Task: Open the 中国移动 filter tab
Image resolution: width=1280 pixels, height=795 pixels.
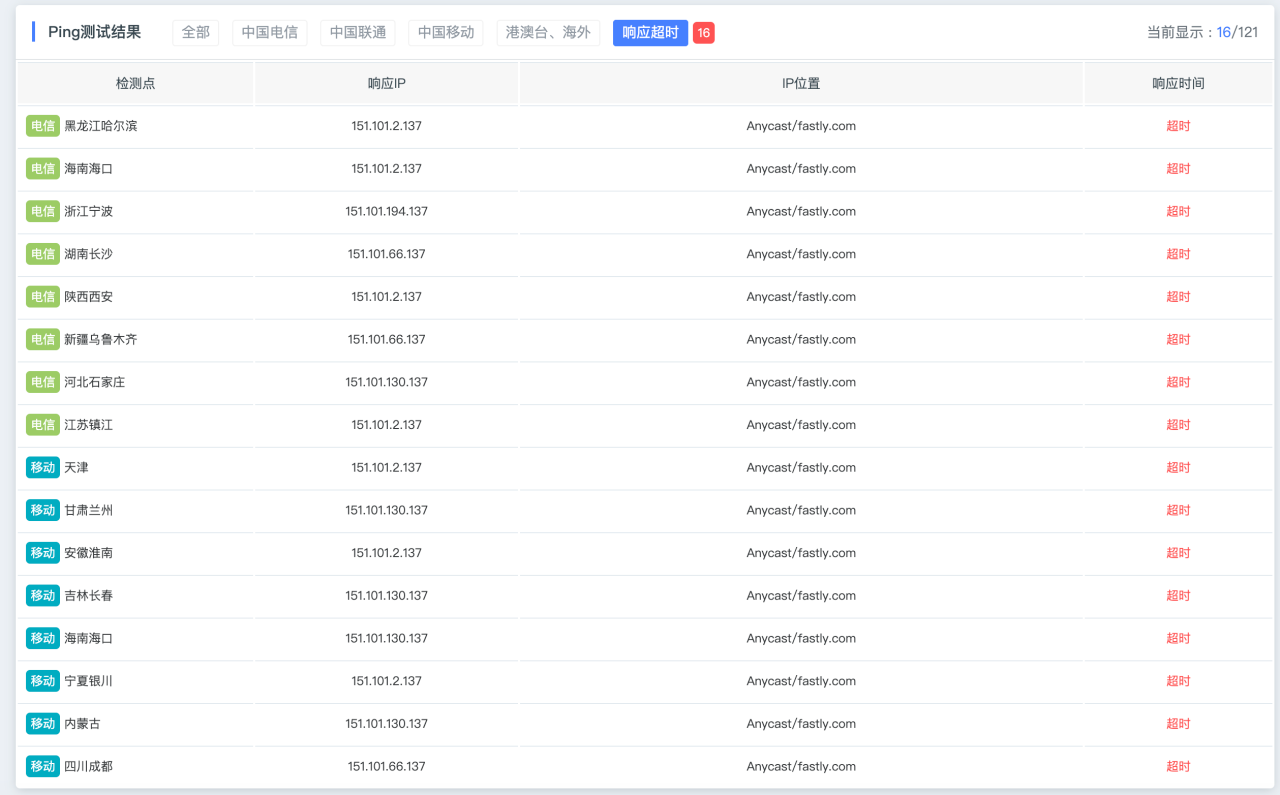Action: click(x=446, y=32)
